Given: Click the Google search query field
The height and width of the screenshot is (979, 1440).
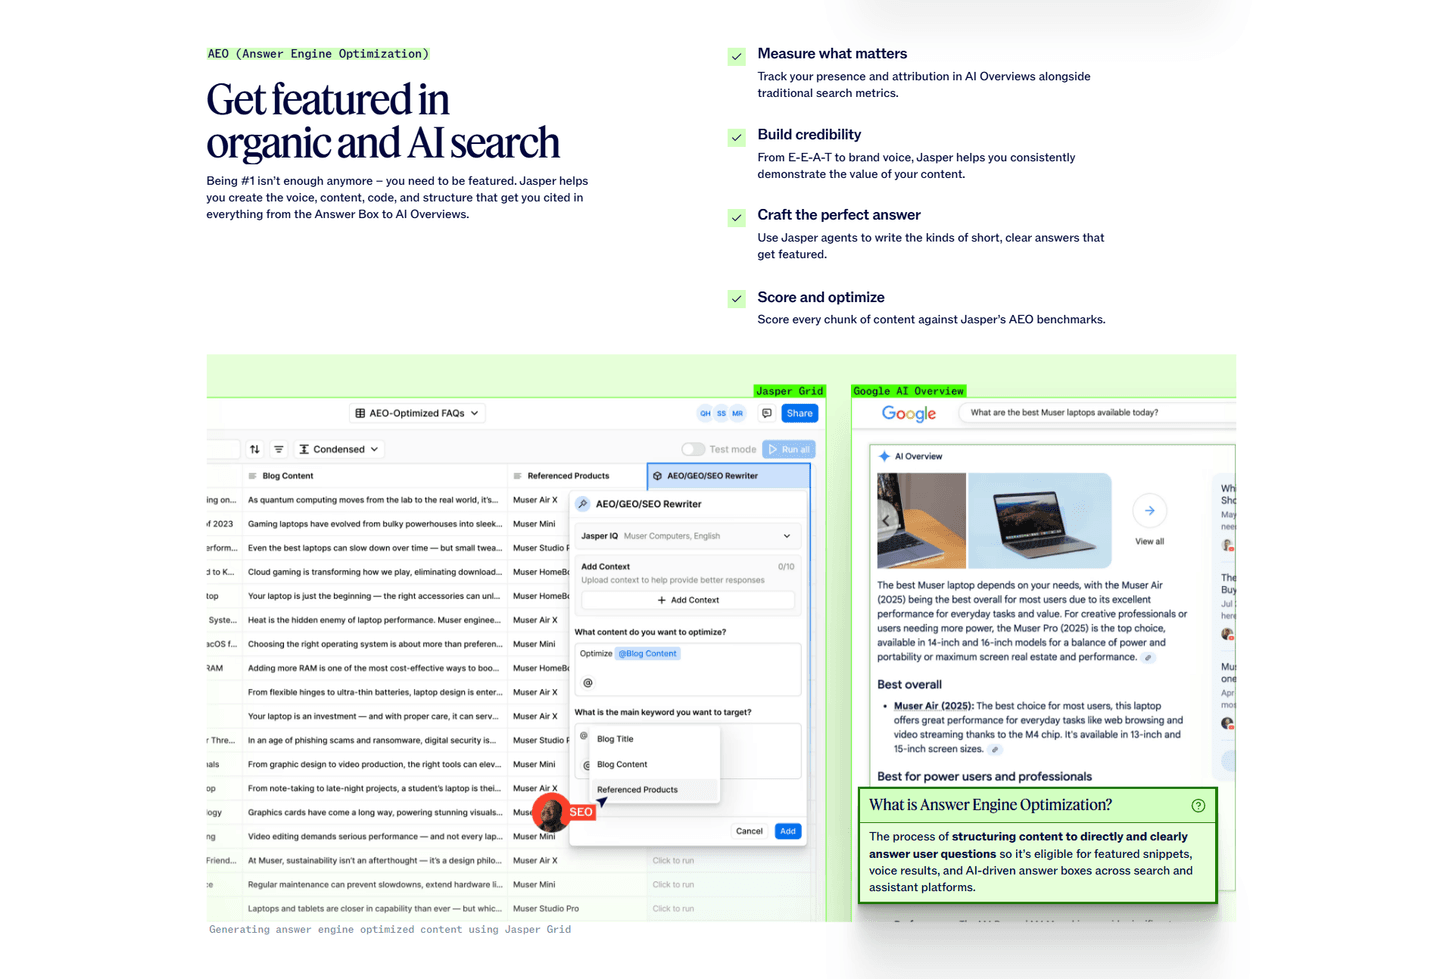Looking at the screenshot, I should pos(1097,413).
